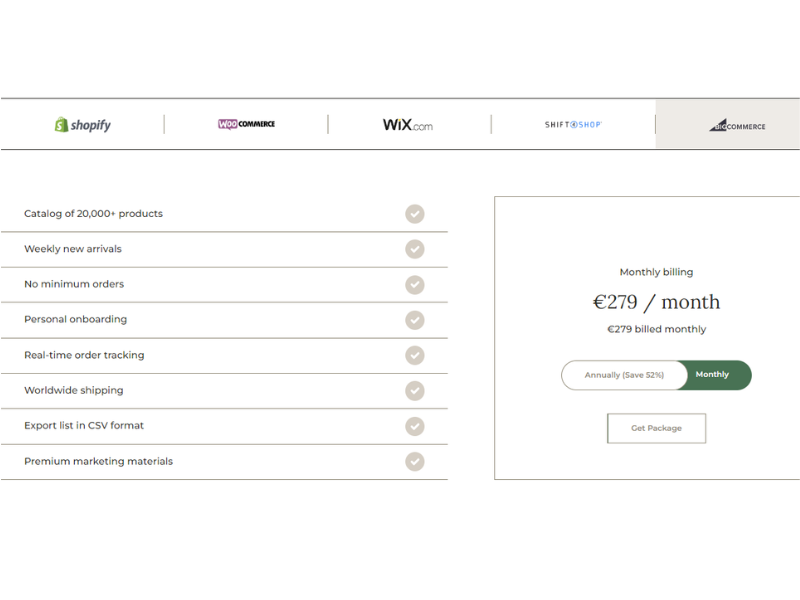The height and width of the screenshot is (600, 800).
Task: Select the Monthly billing option
Action: tap(713, 375)
